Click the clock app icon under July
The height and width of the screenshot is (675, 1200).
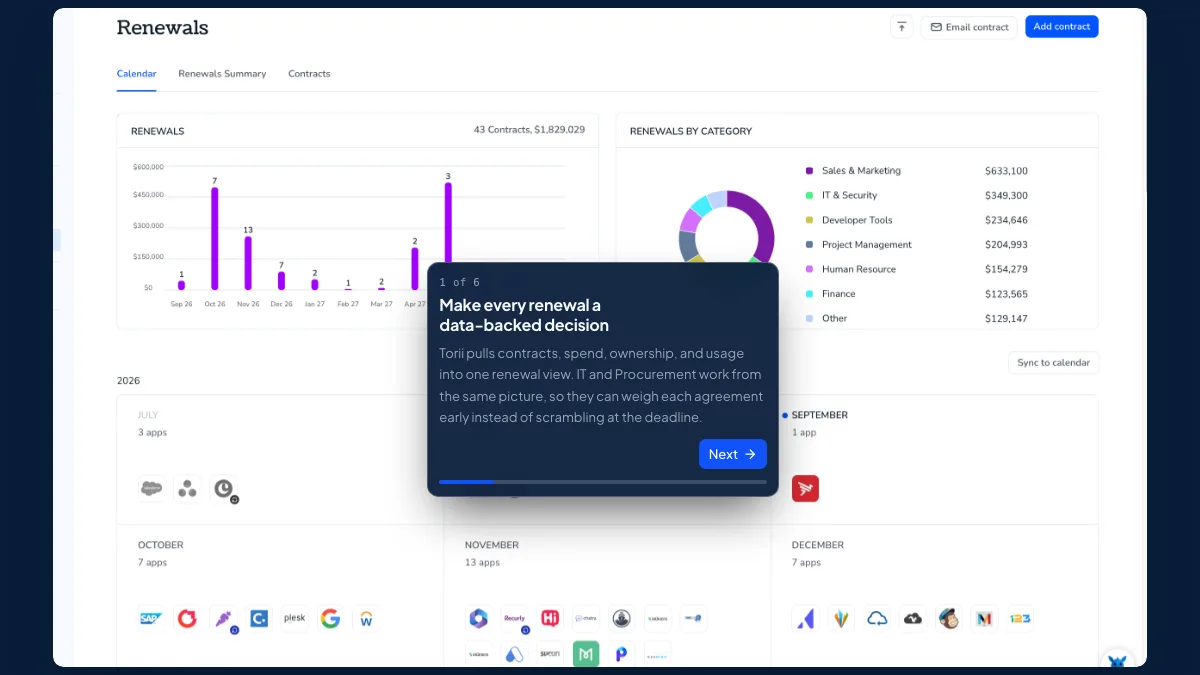click(x=224, y=488)
